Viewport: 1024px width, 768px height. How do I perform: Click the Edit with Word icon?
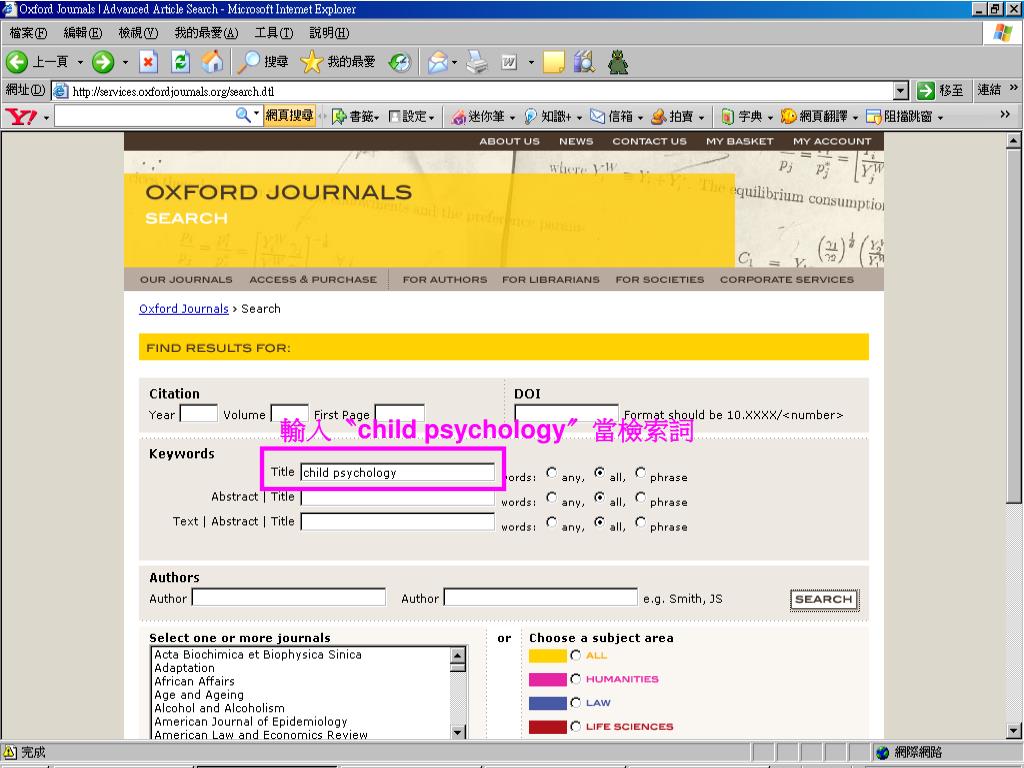click(509, 62)
